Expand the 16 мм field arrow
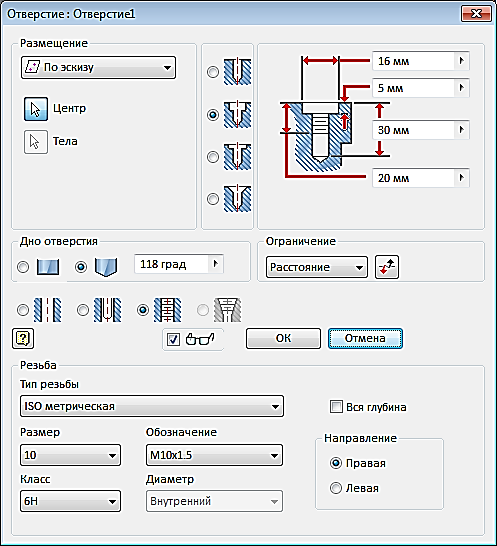The image size is (497, 546). tap(462, 61)
